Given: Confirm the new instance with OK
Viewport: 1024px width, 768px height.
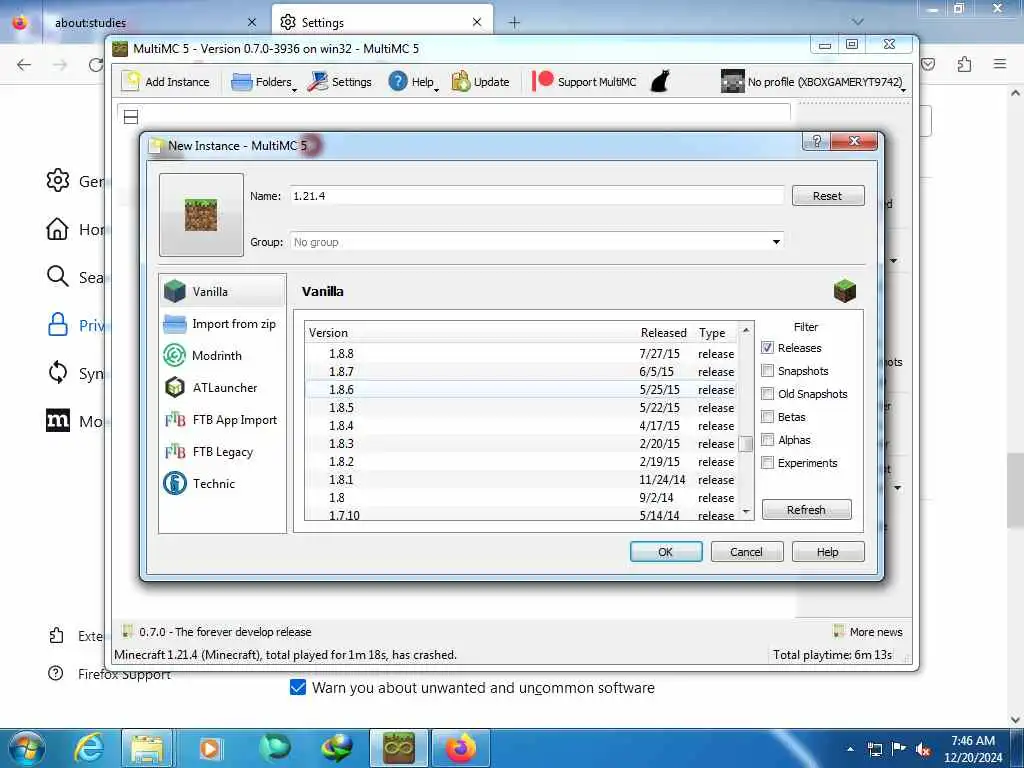Looking at the screenshot, I should pyautogui.click(x=665, y=552).
